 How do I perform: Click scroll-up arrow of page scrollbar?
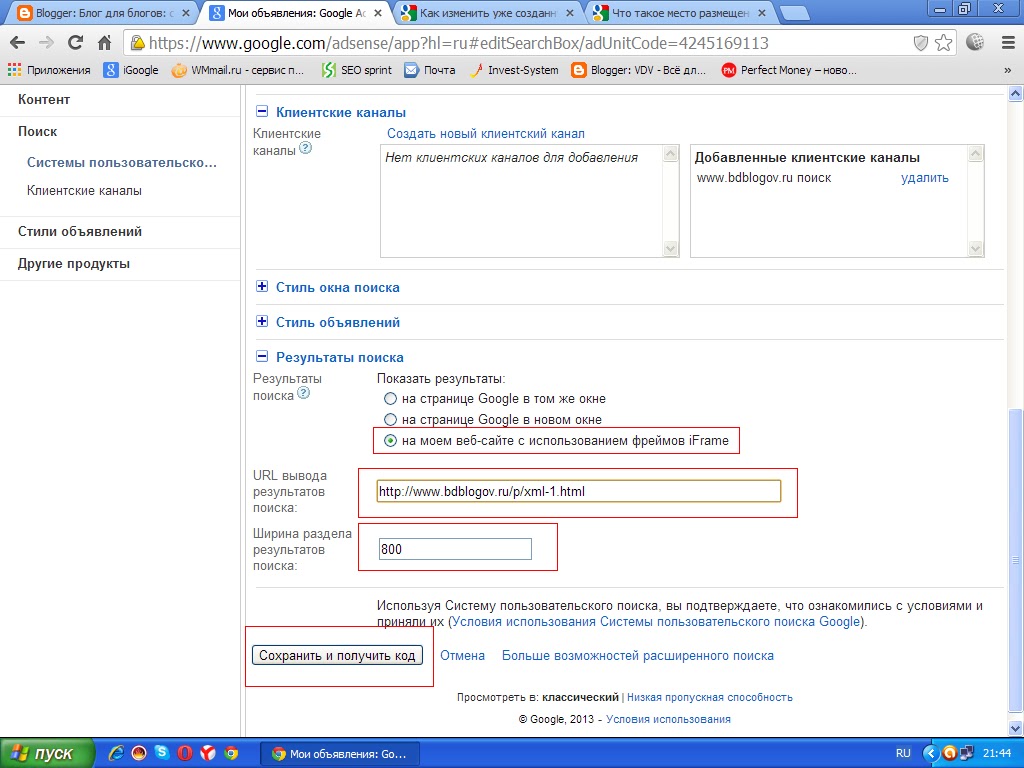[1015, 94]
